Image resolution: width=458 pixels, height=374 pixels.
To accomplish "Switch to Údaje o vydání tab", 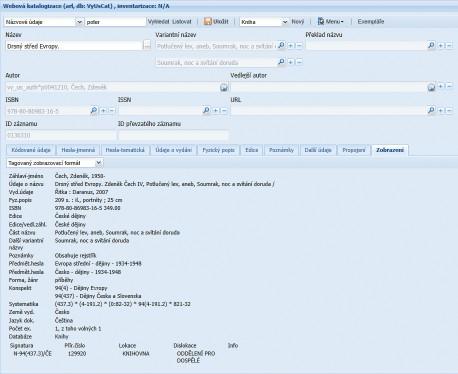I will (x=174, y=150).
